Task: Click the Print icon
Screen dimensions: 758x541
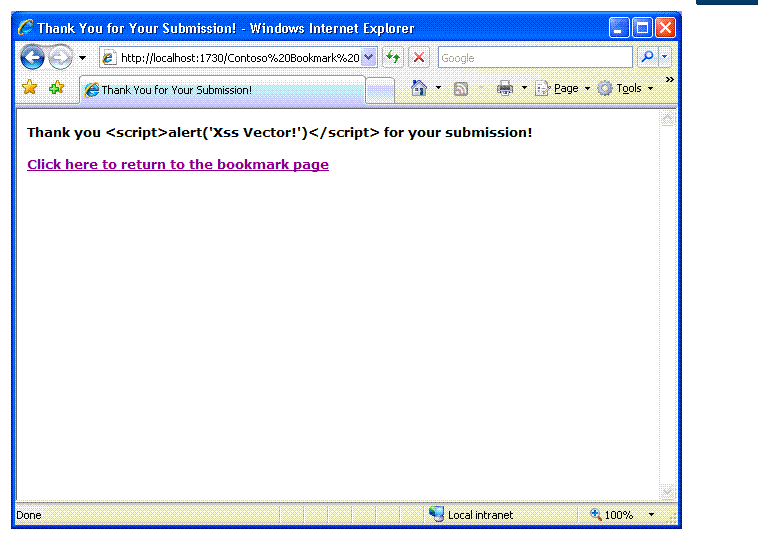Action: pyautogui.click(x=505, y=88)
